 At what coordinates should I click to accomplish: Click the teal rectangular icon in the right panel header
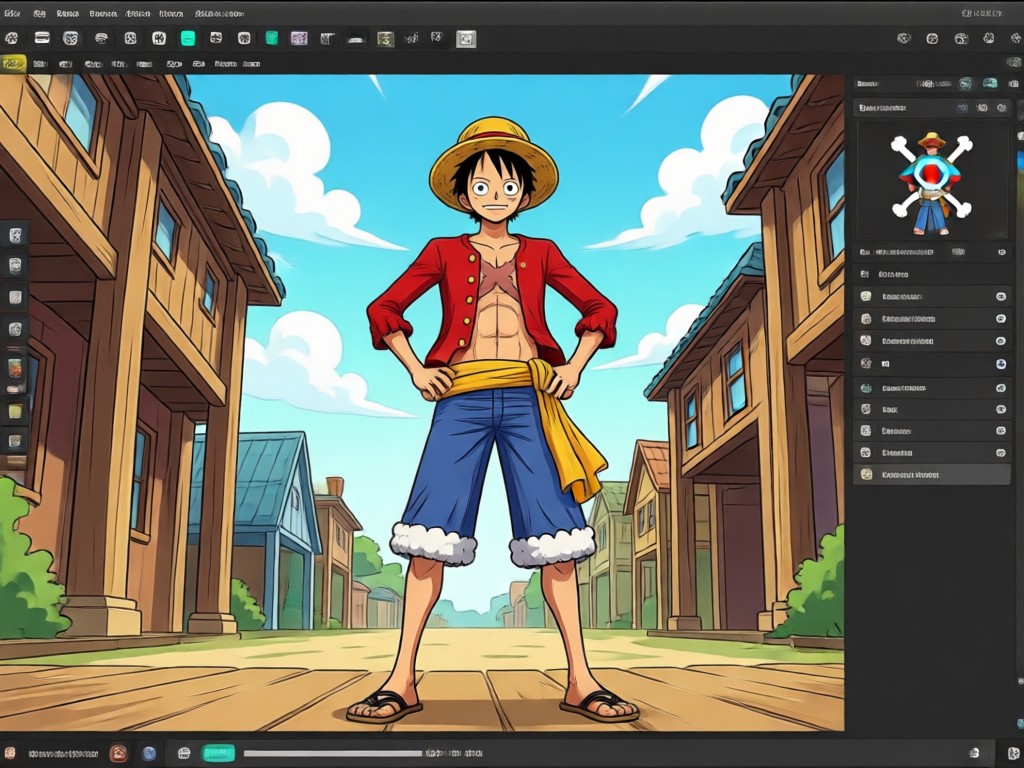point(990,84)
